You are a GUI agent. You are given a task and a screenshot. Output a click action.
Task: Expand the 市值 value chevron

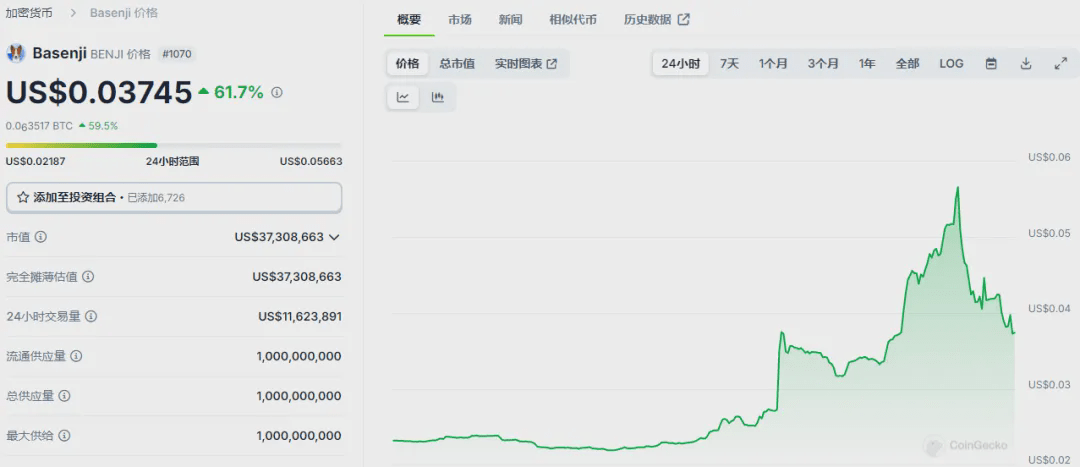pos(334,237)
